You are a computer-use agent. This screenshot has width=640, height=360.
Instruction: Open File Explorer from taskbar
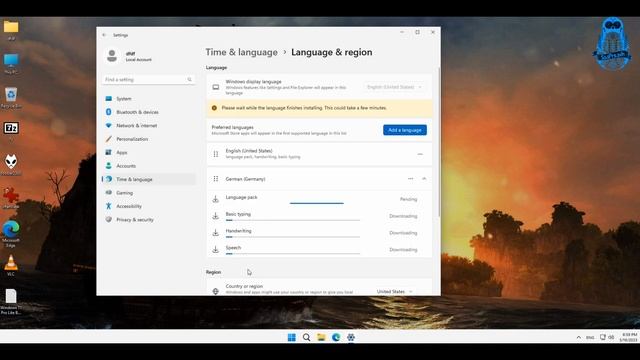(x=321, y=337)
